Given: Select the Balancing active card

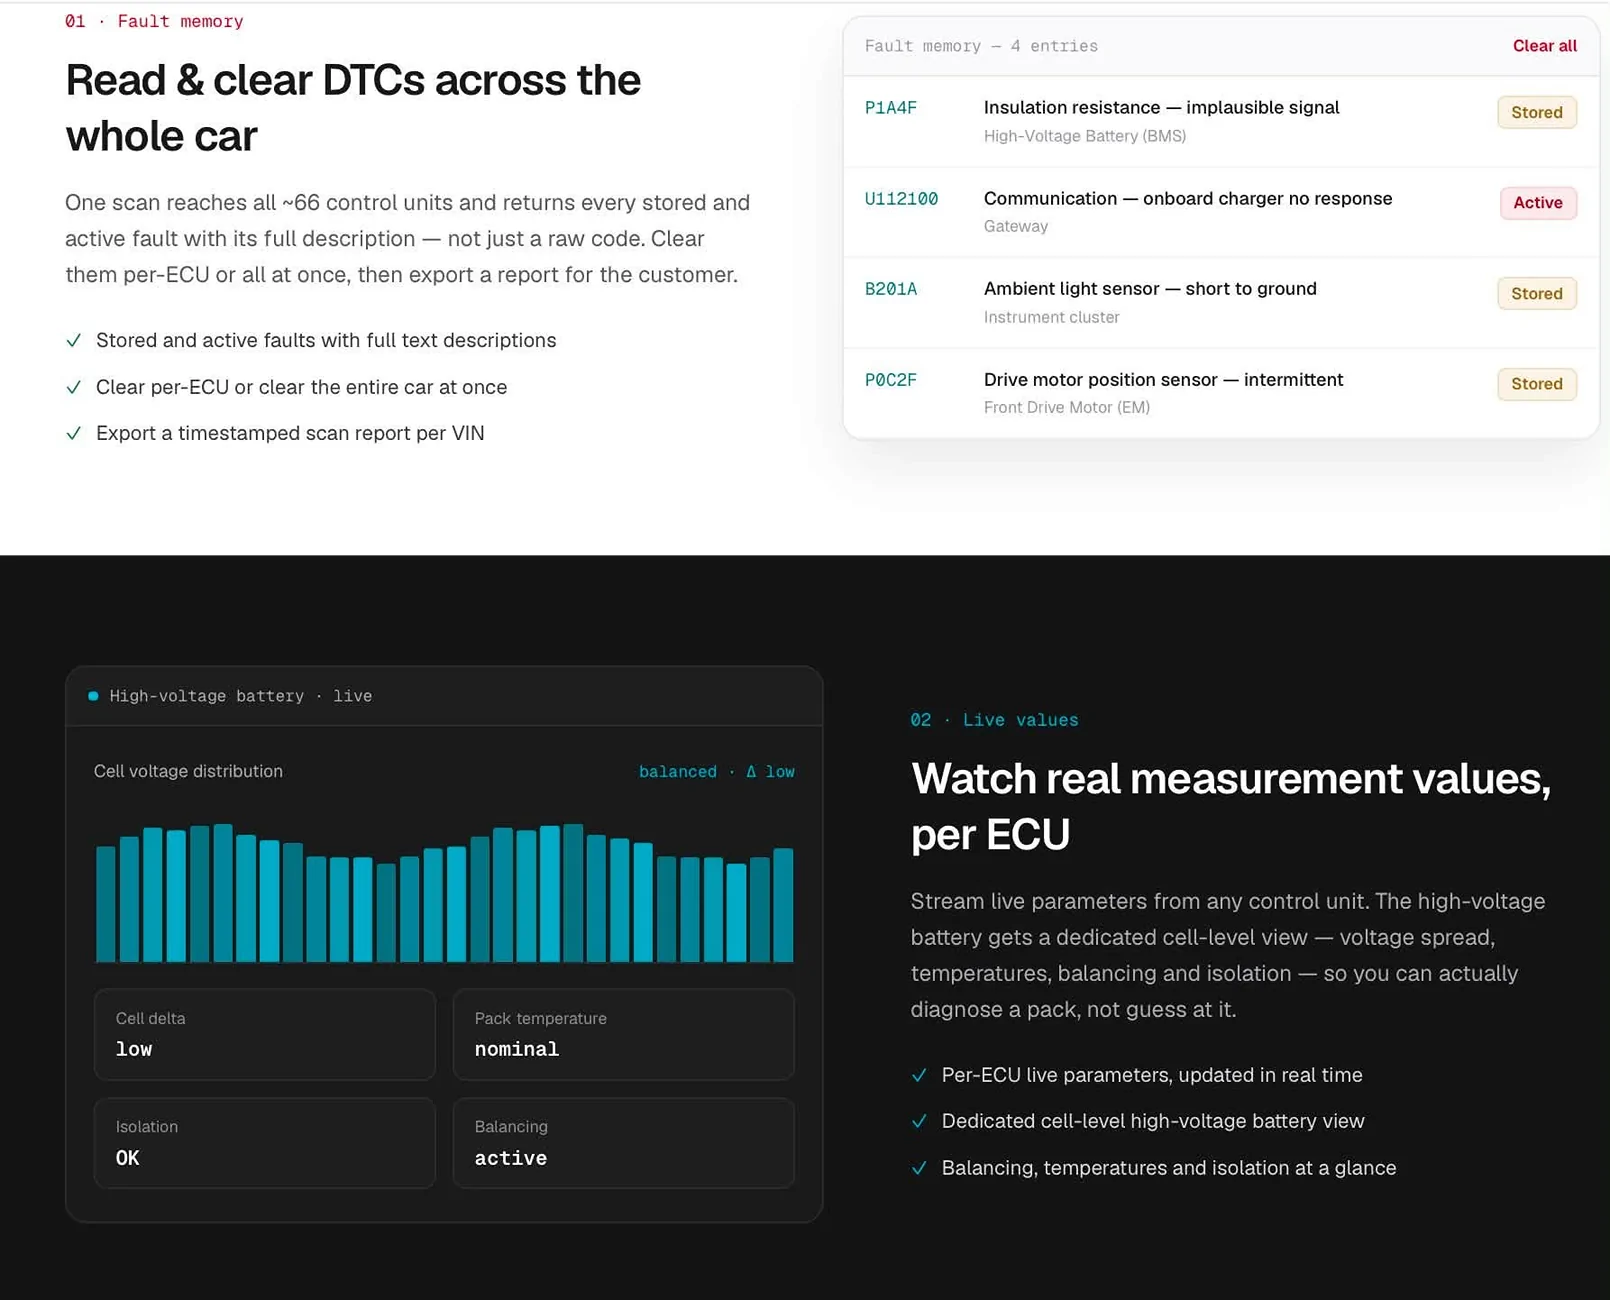Looking at the screenshot, I should 623,1143.
